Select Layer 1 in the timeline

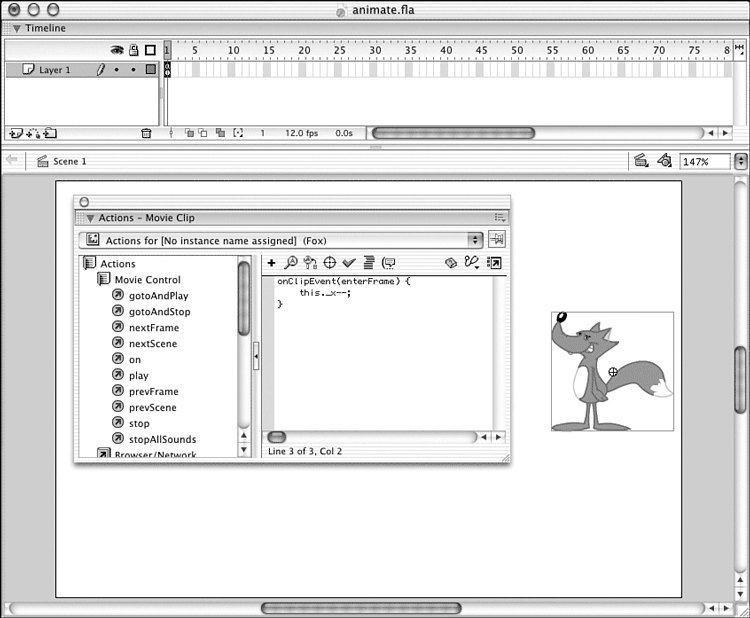[82, 70]
